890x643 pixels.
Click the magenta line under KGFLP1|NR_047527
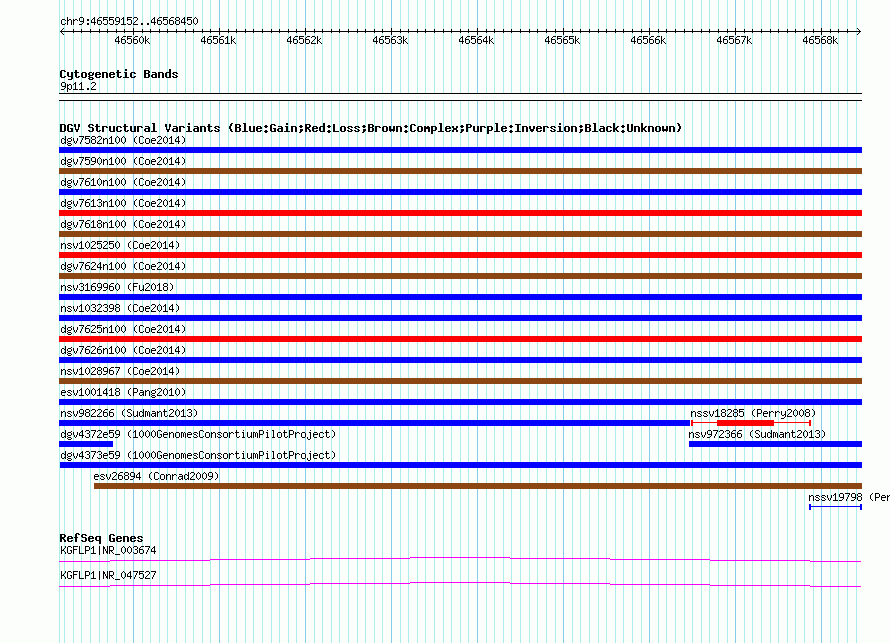[460, 585]
